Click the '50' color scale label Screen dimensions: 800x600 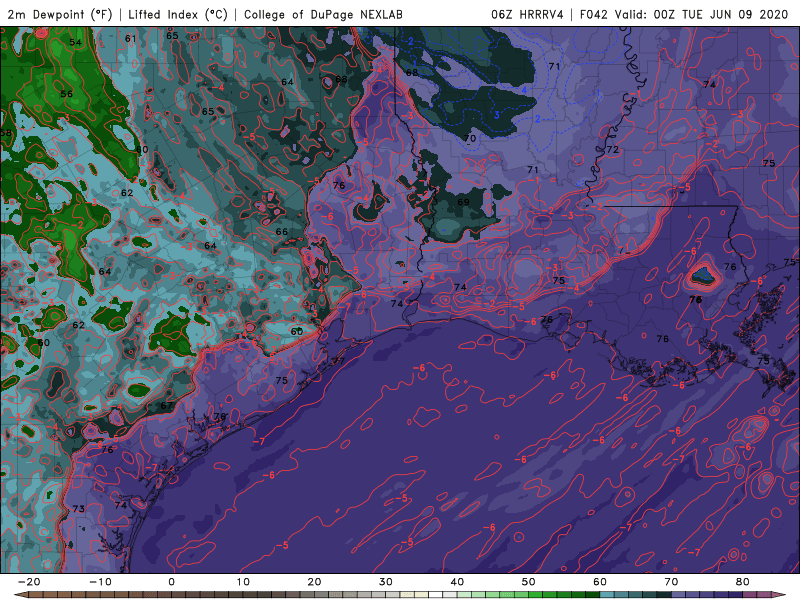tap(529, 582)
